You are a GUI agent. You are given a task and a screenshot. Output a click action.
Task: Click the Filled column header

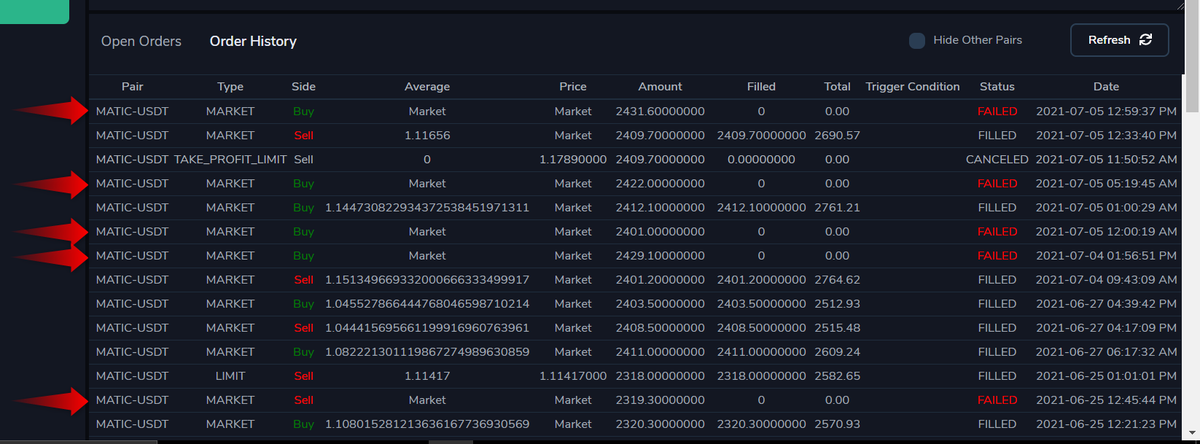point(761,87)
